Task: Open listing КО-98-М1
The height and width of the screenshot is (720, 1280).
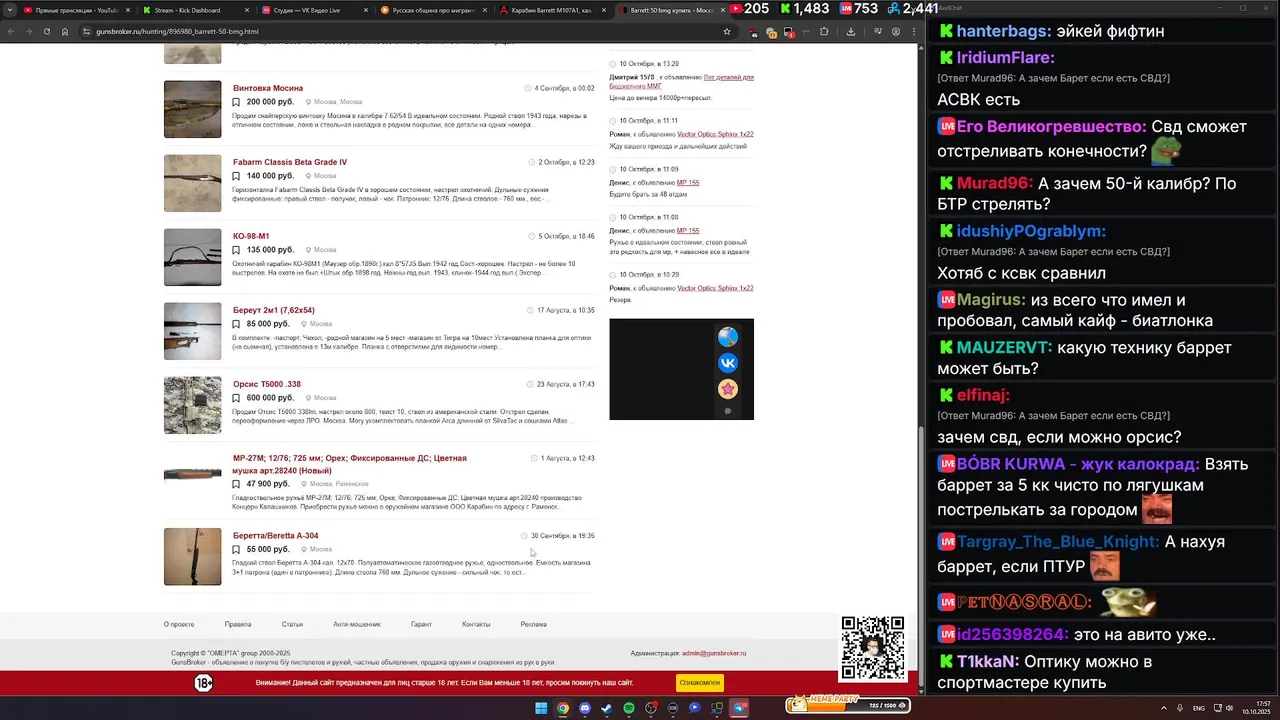Action: (x=251, y=236)
